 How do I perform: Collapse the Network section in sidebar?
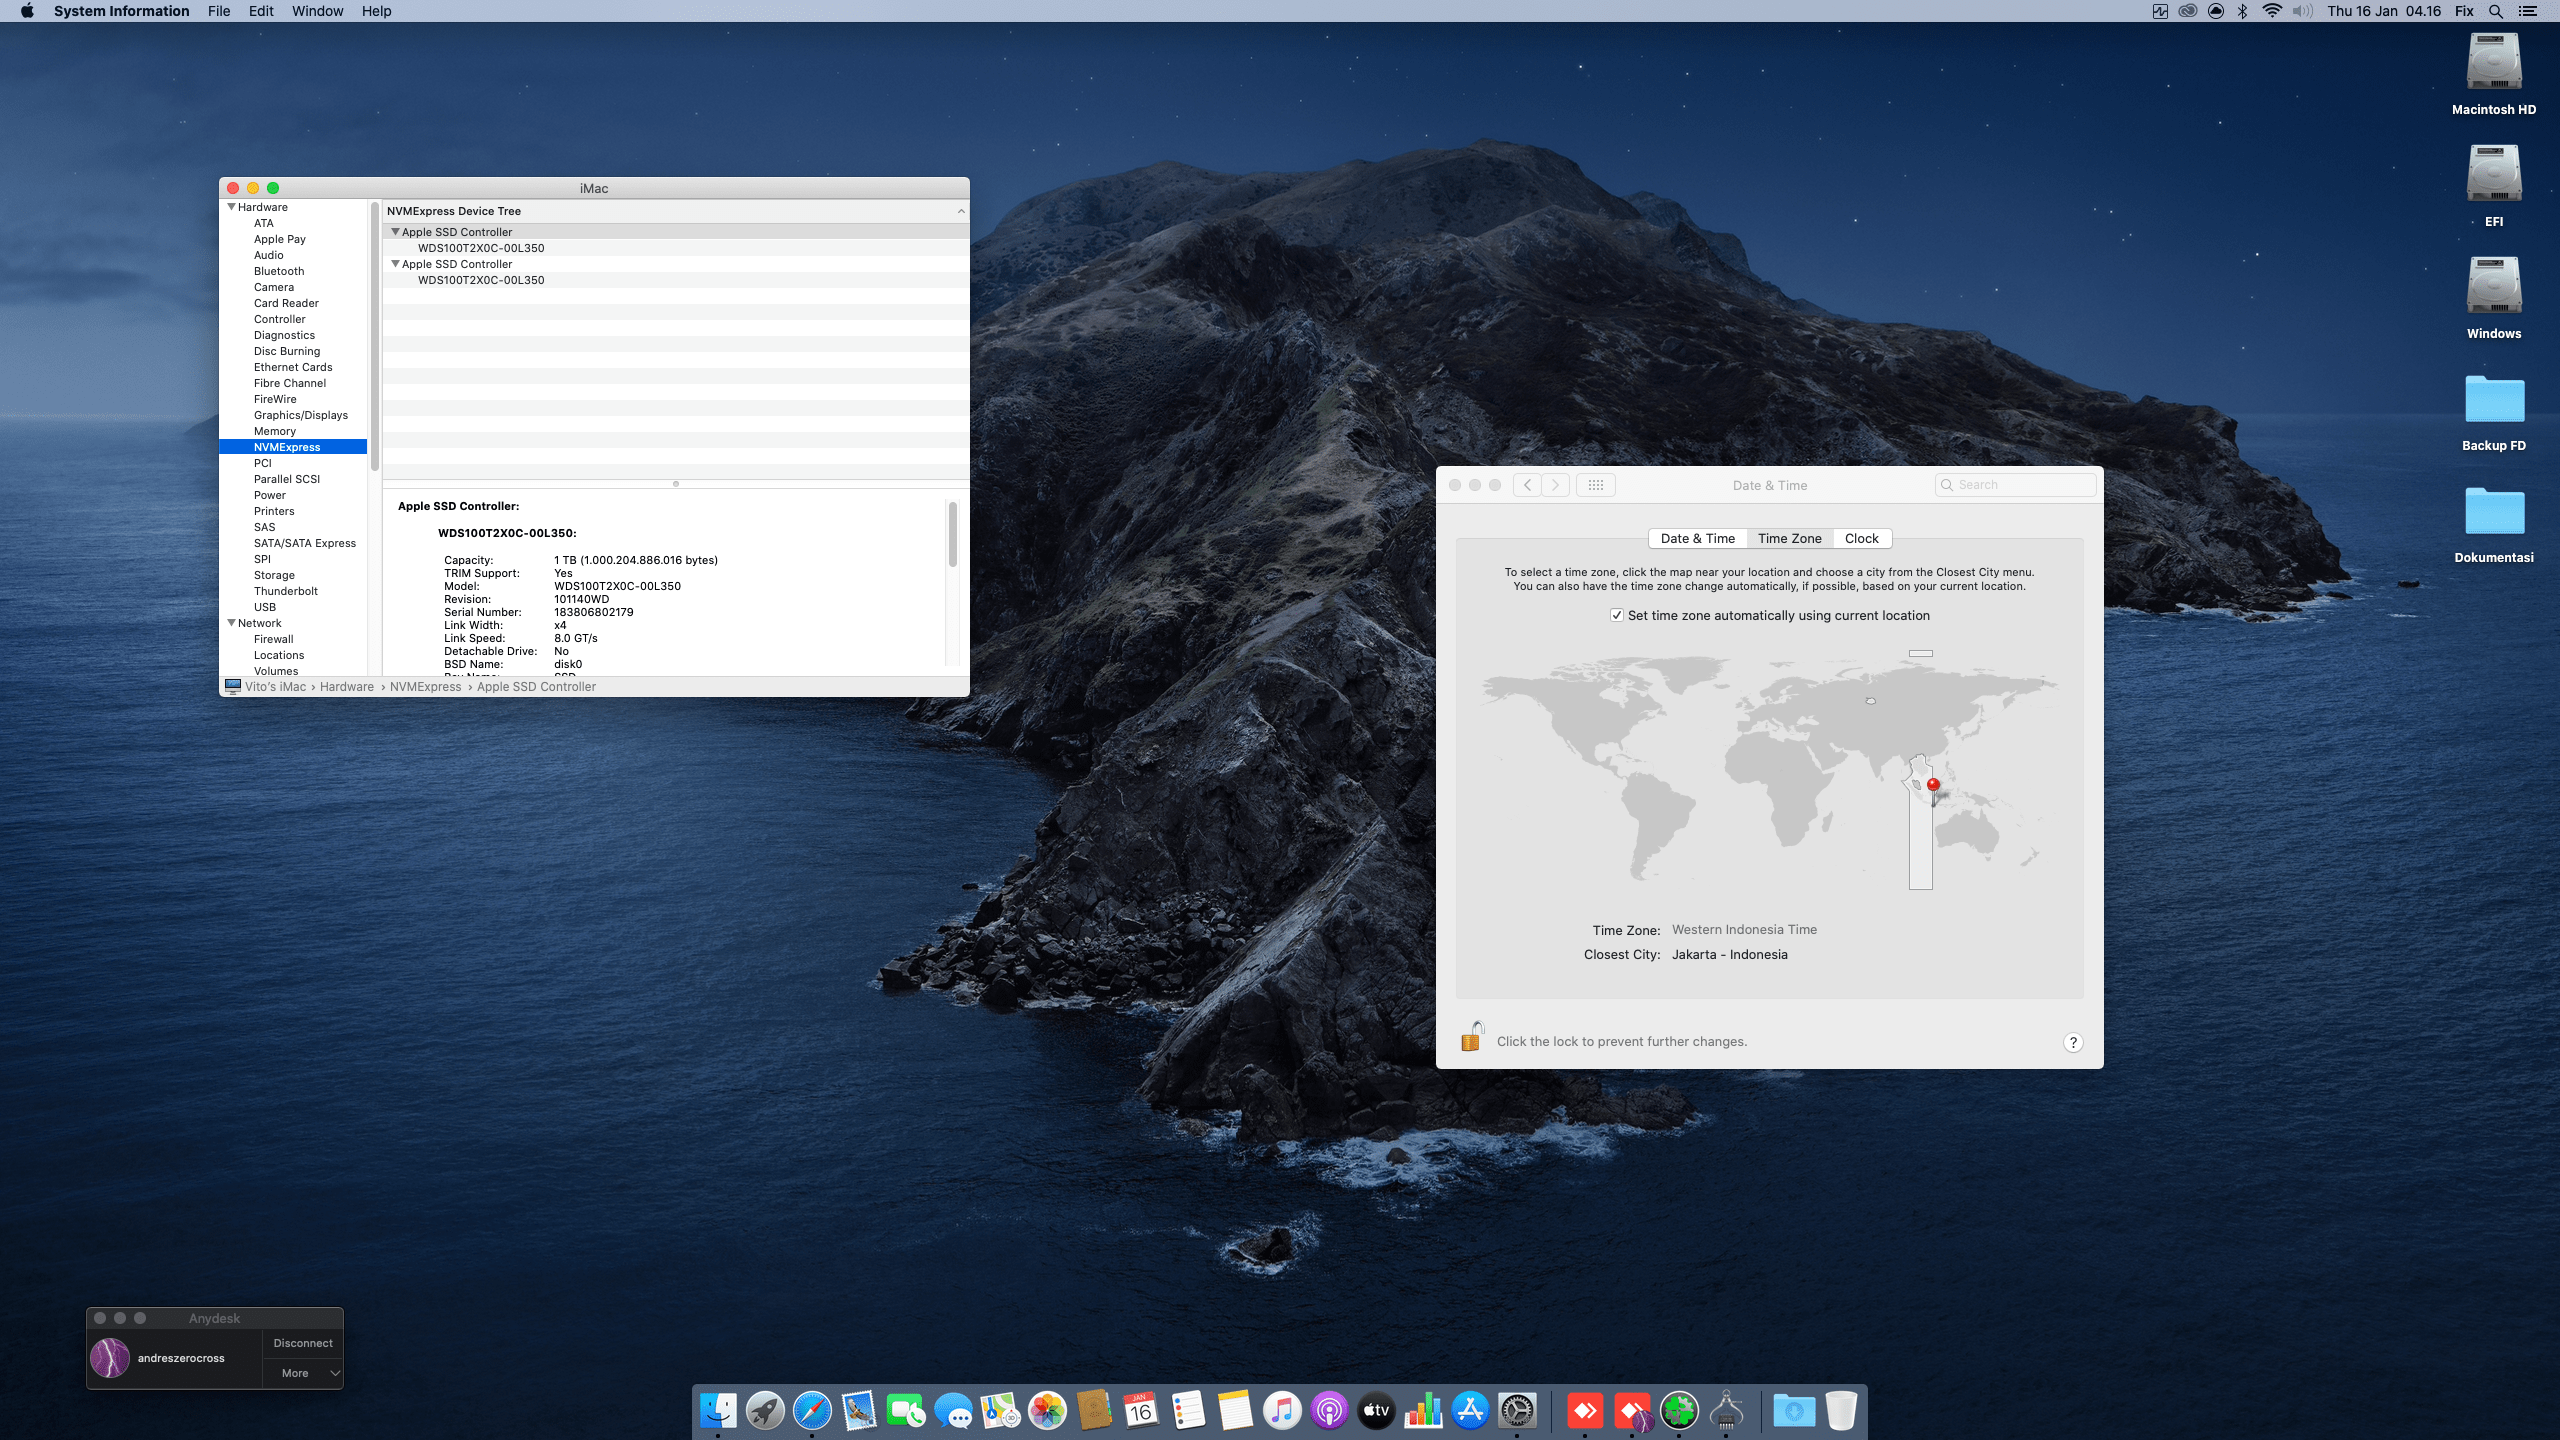[232, 623]
